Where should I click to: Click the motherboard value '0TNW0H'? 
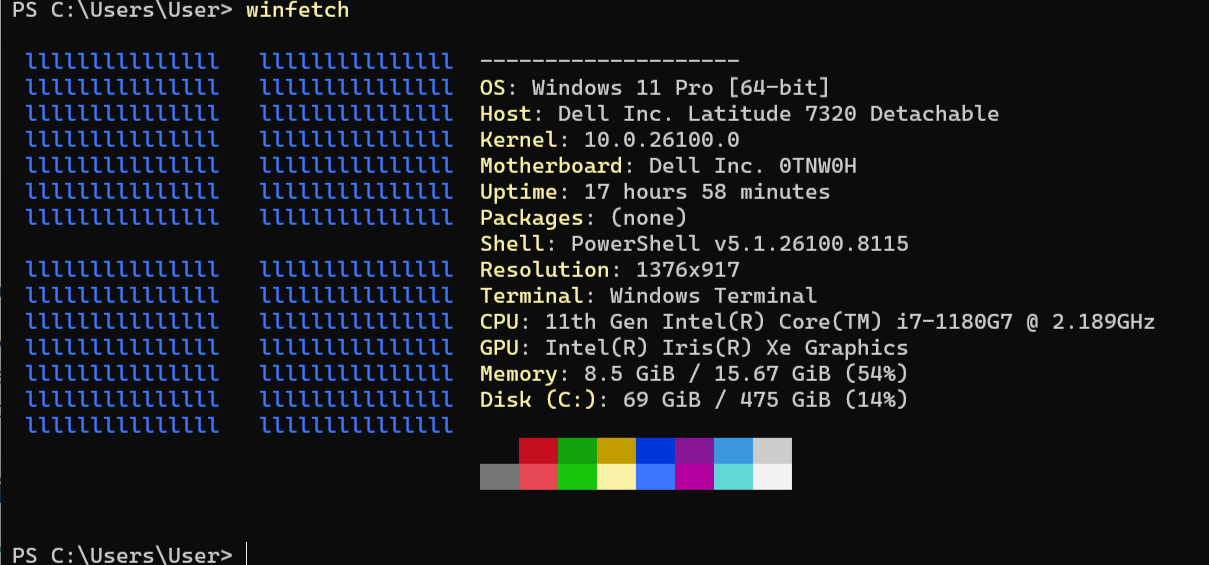(817, 166)
